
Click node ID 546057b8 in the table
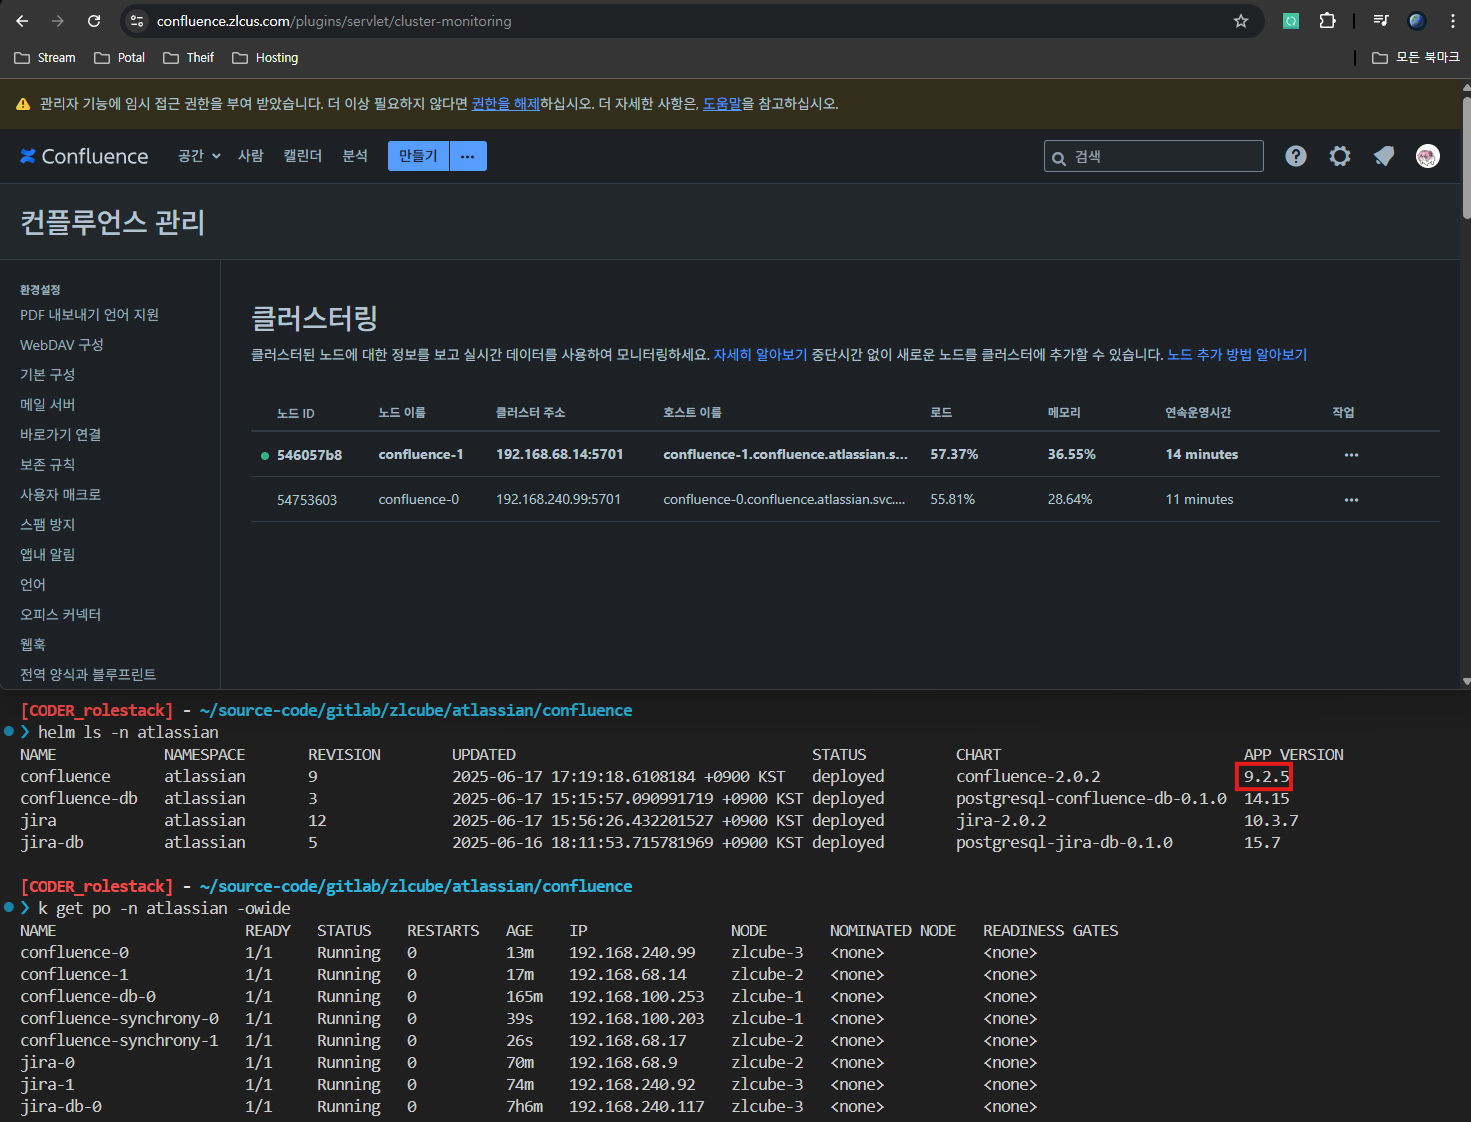pyautogui.click(x=309, y=455)
